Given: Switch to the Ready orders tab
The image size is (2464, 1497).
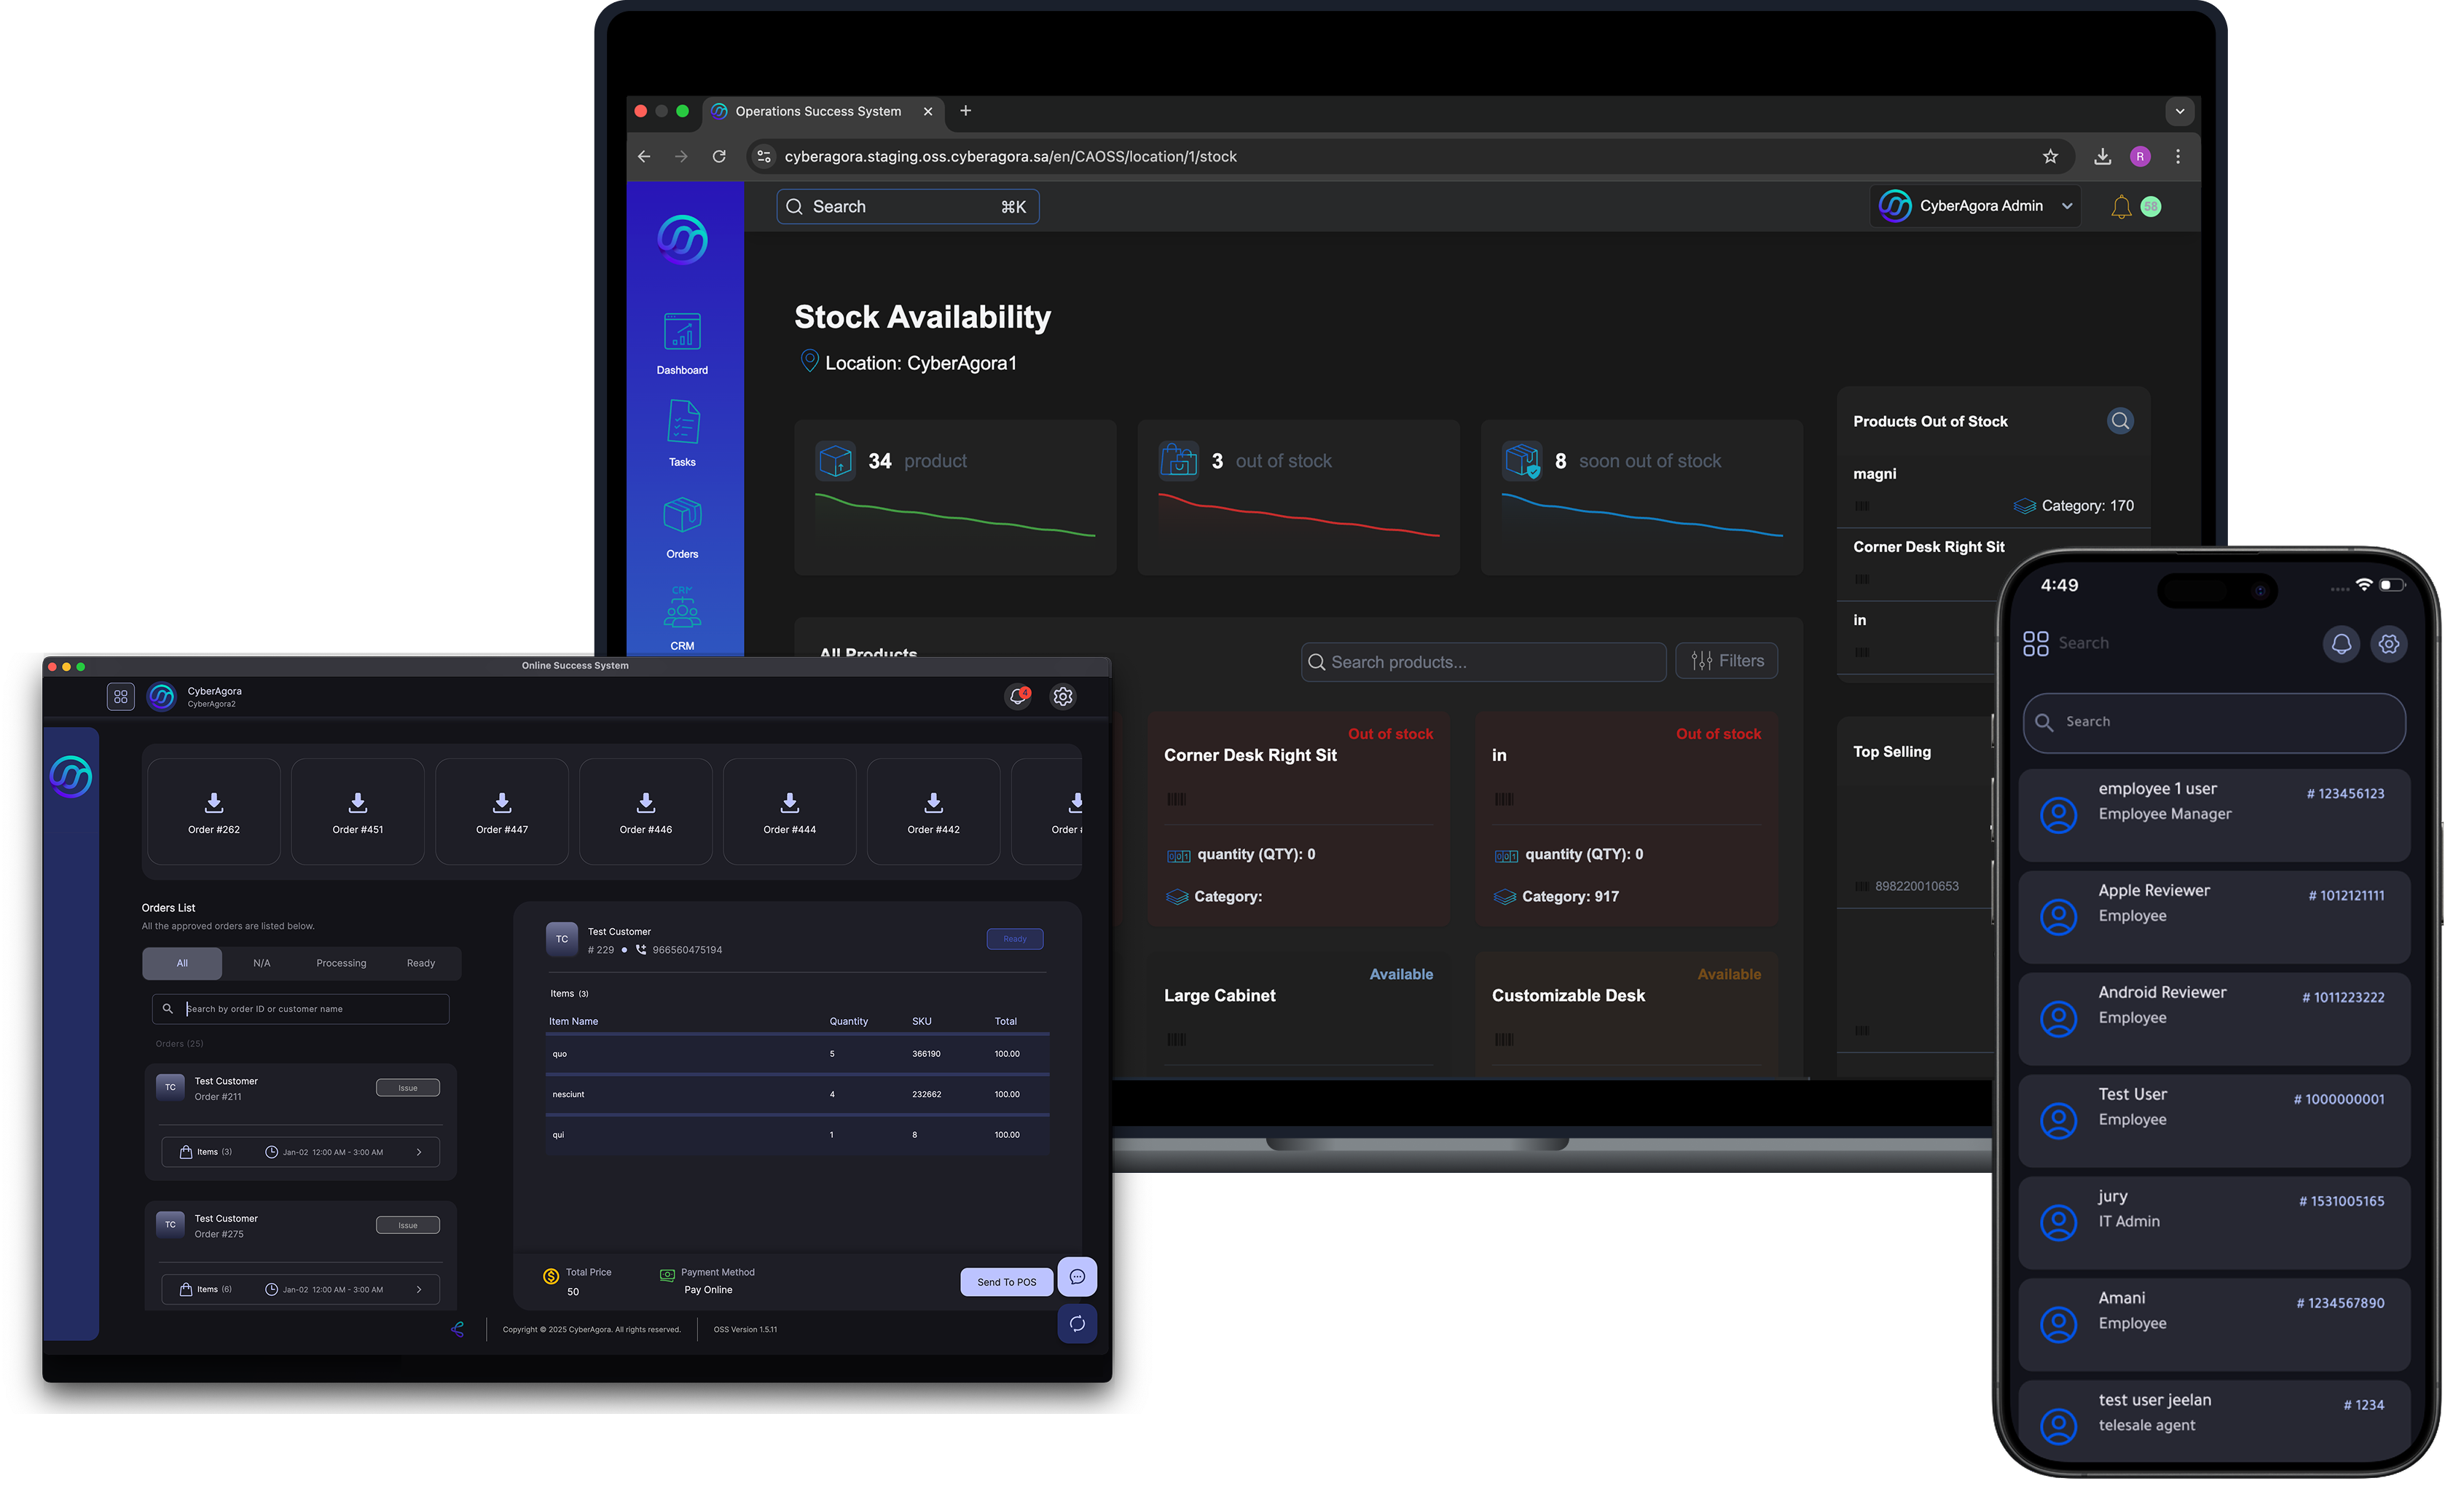Looking at the screenshot, I should click(x=421, y=963).
